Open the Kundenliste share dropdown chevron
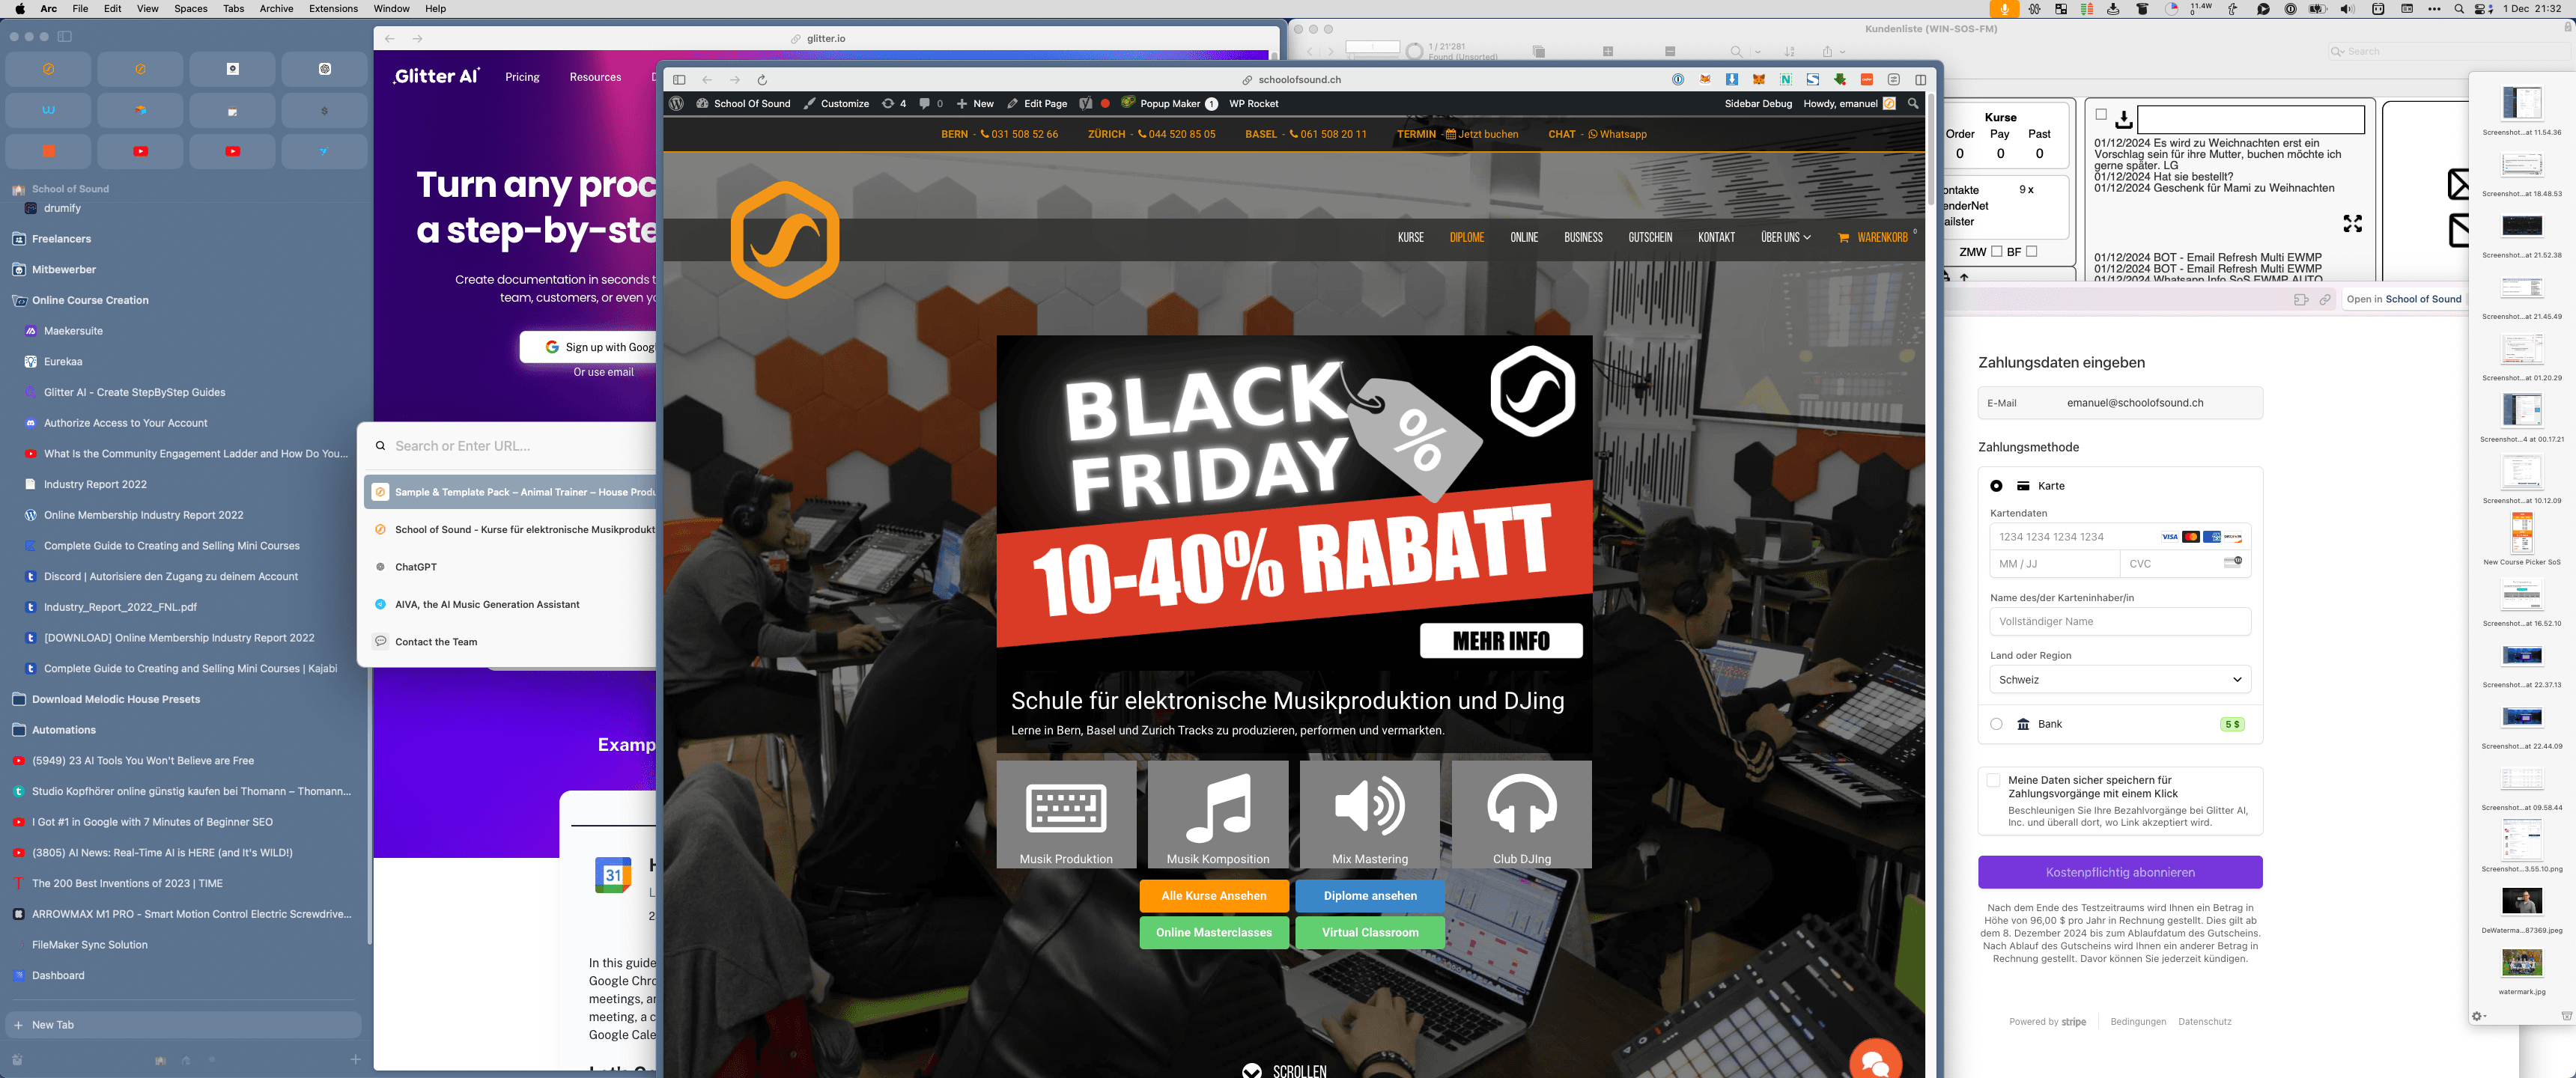Screen dimensions: 2576x1078 click(x=1842, y=51)
